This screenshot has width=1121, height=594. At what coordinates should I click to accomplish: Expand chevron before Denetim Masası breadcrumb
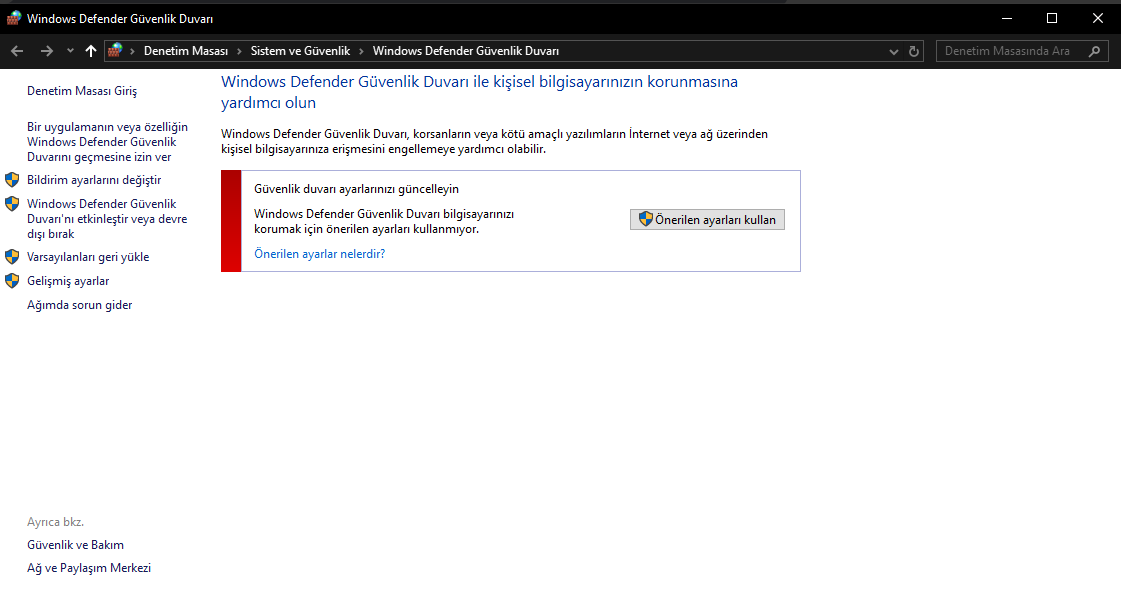pos(132,51)
